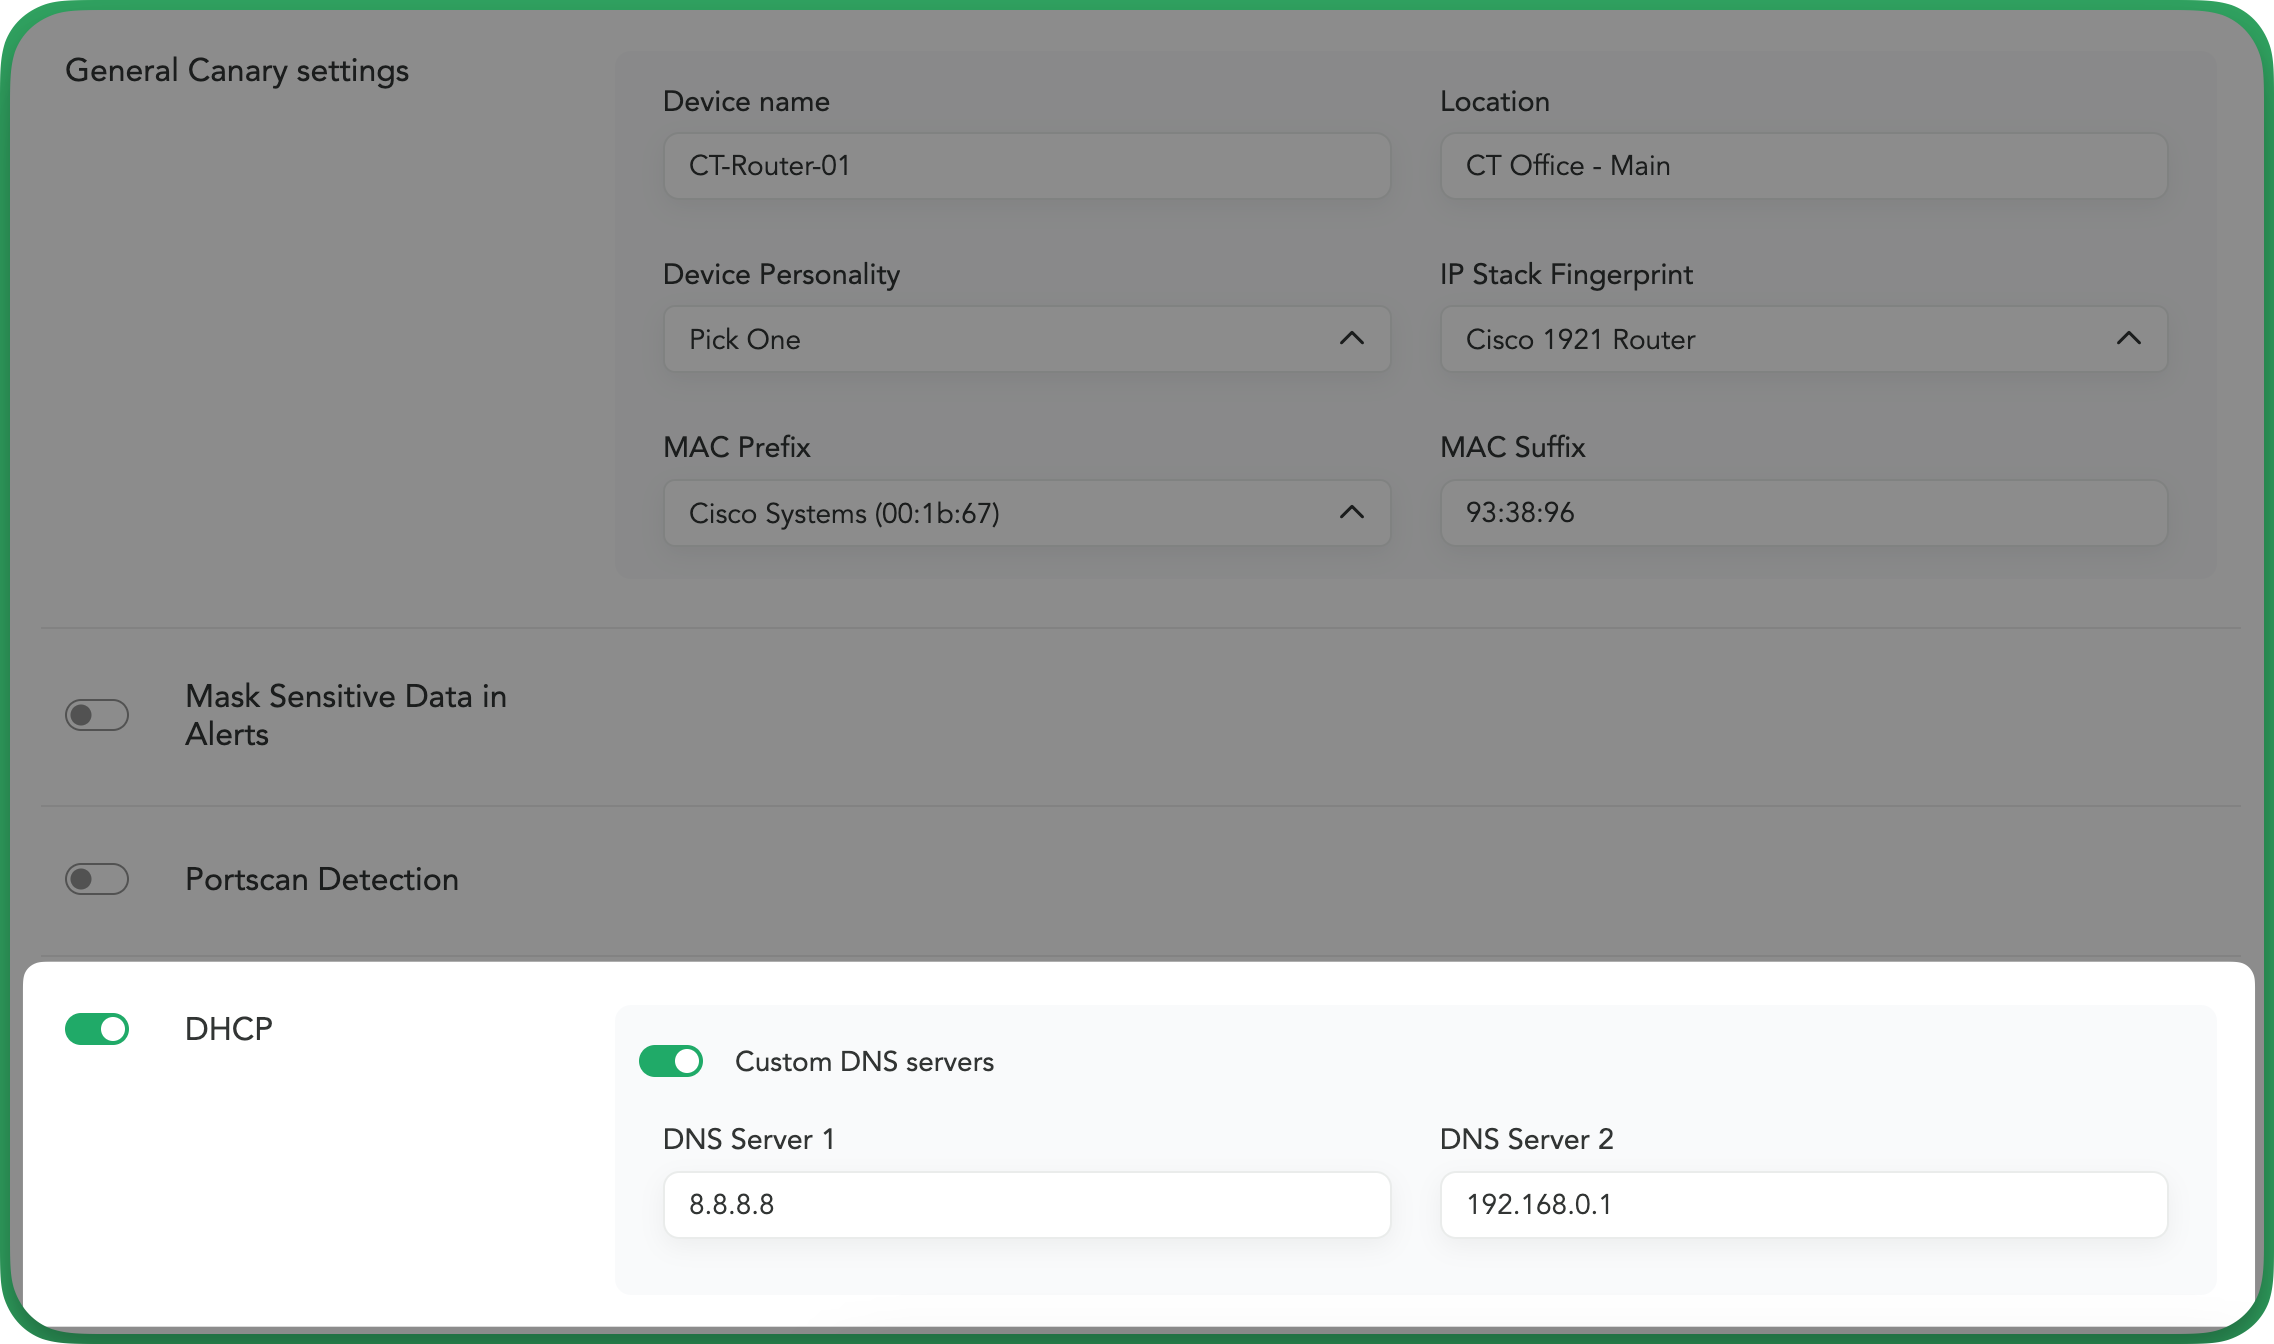2274x1344 pixels.
Task: Click DNS Server 1 field 8.8.8.8
Action: click(x=1026, y=1205)
